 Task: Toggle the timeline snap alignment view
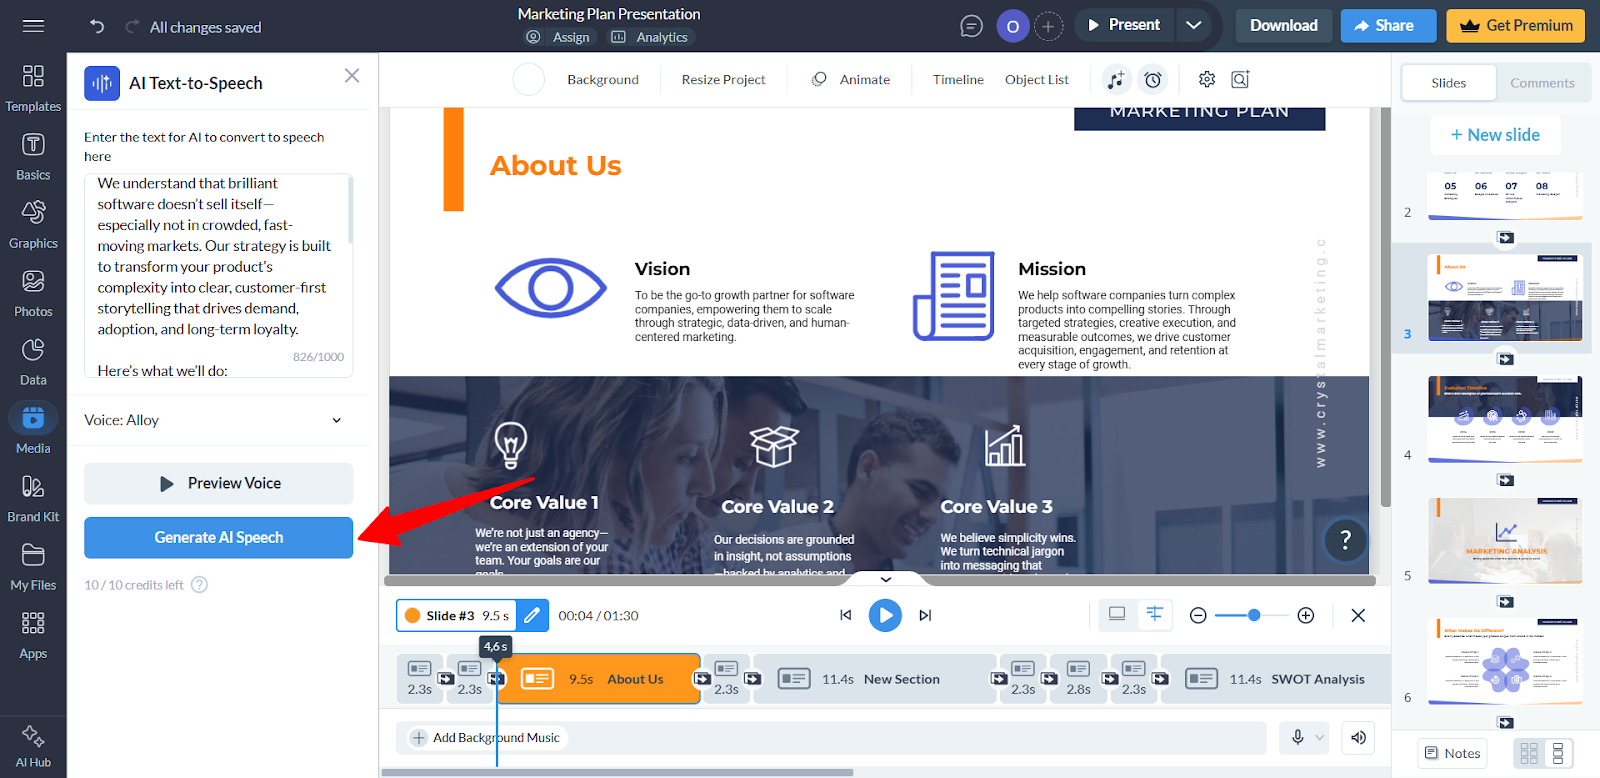pyautogui.click(x=1155, y=614)
